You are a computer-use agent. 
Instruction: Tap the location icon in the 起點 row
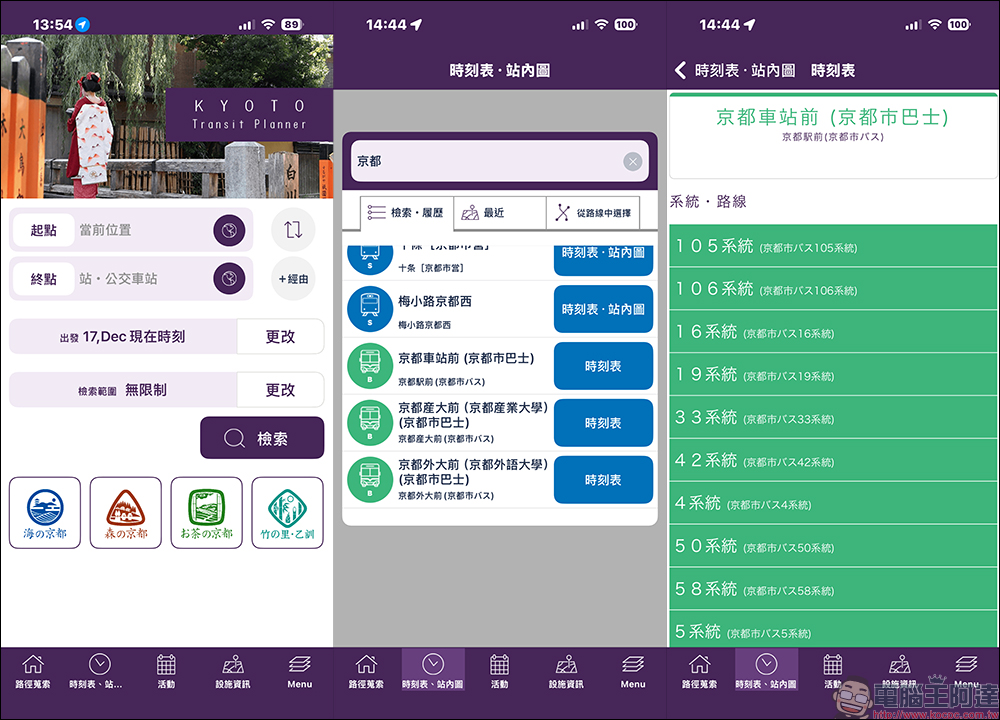[229, 229]
